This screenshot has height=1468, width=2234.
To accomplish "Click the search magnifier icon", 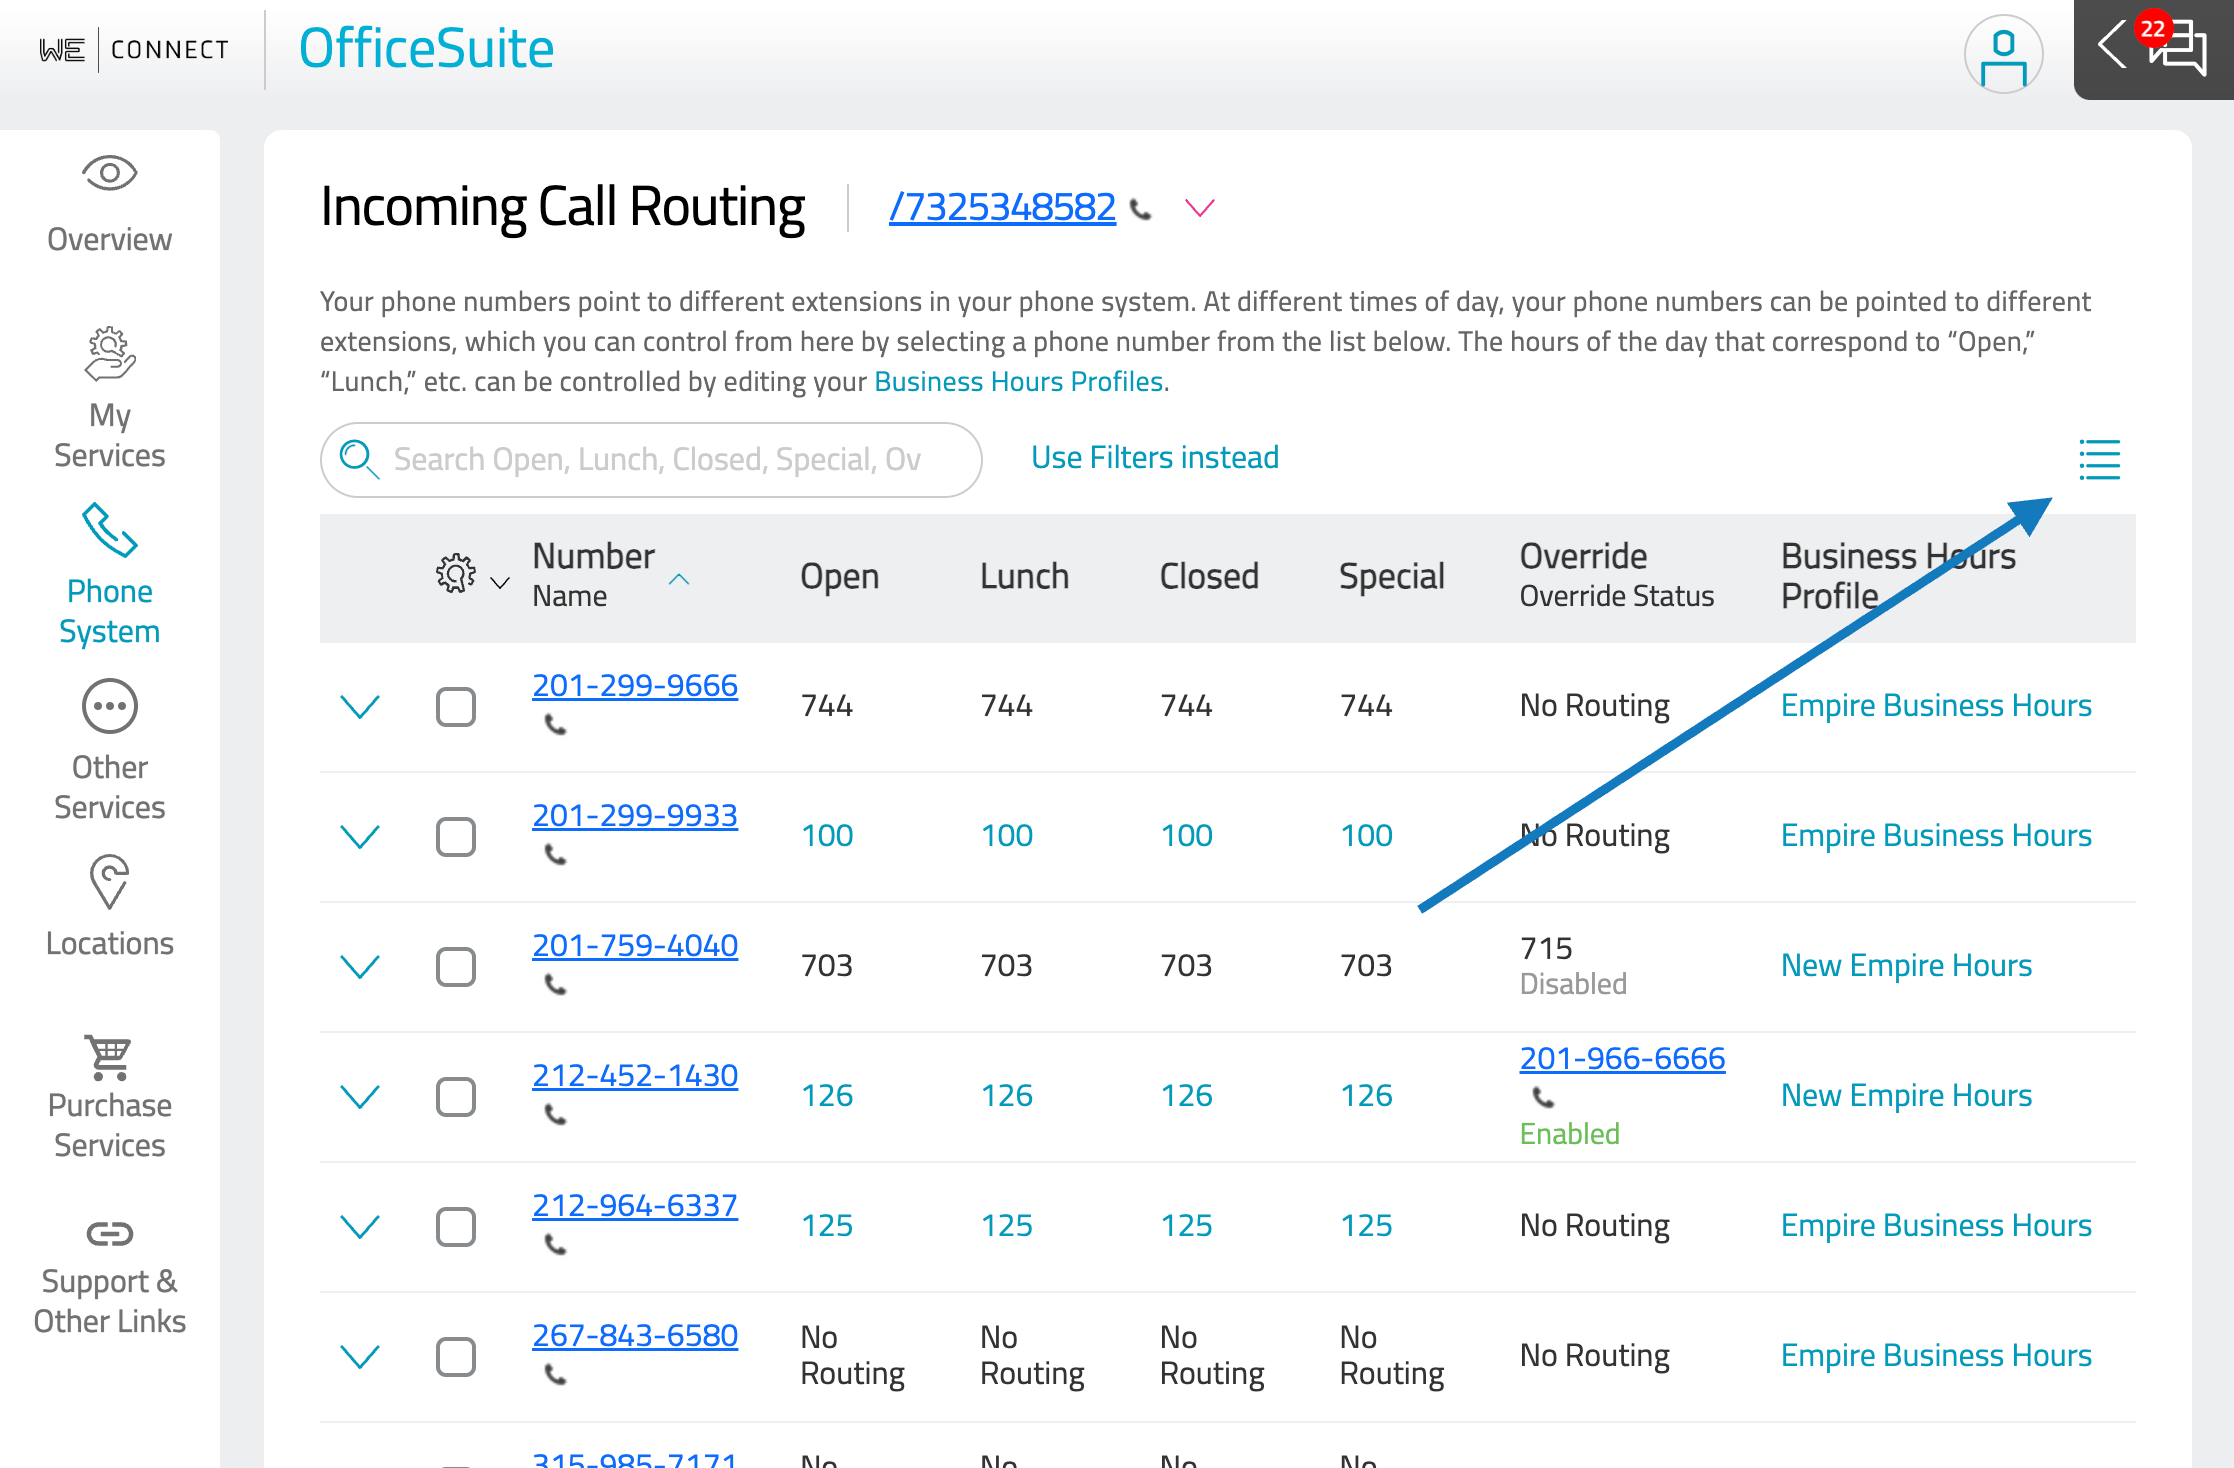I will pyautogui.click(x=358, y=459).
